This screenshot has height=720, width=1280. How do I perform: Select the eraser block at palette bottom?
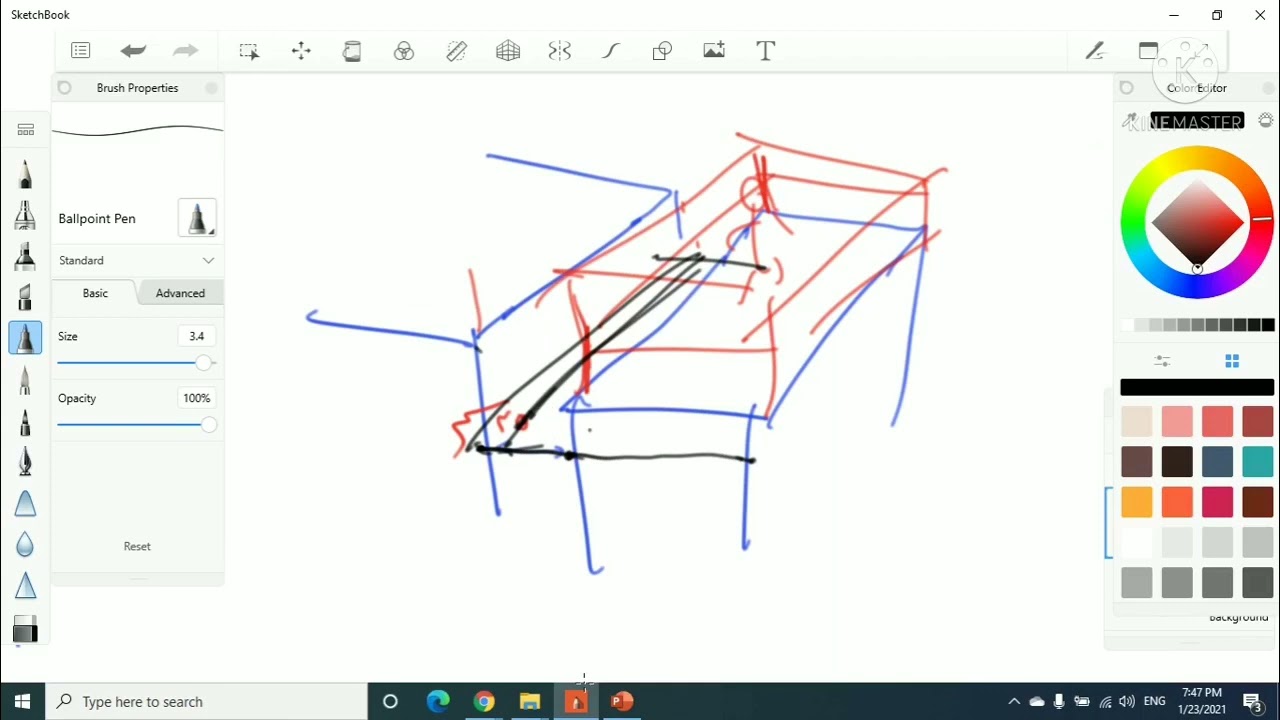(25, 629)
